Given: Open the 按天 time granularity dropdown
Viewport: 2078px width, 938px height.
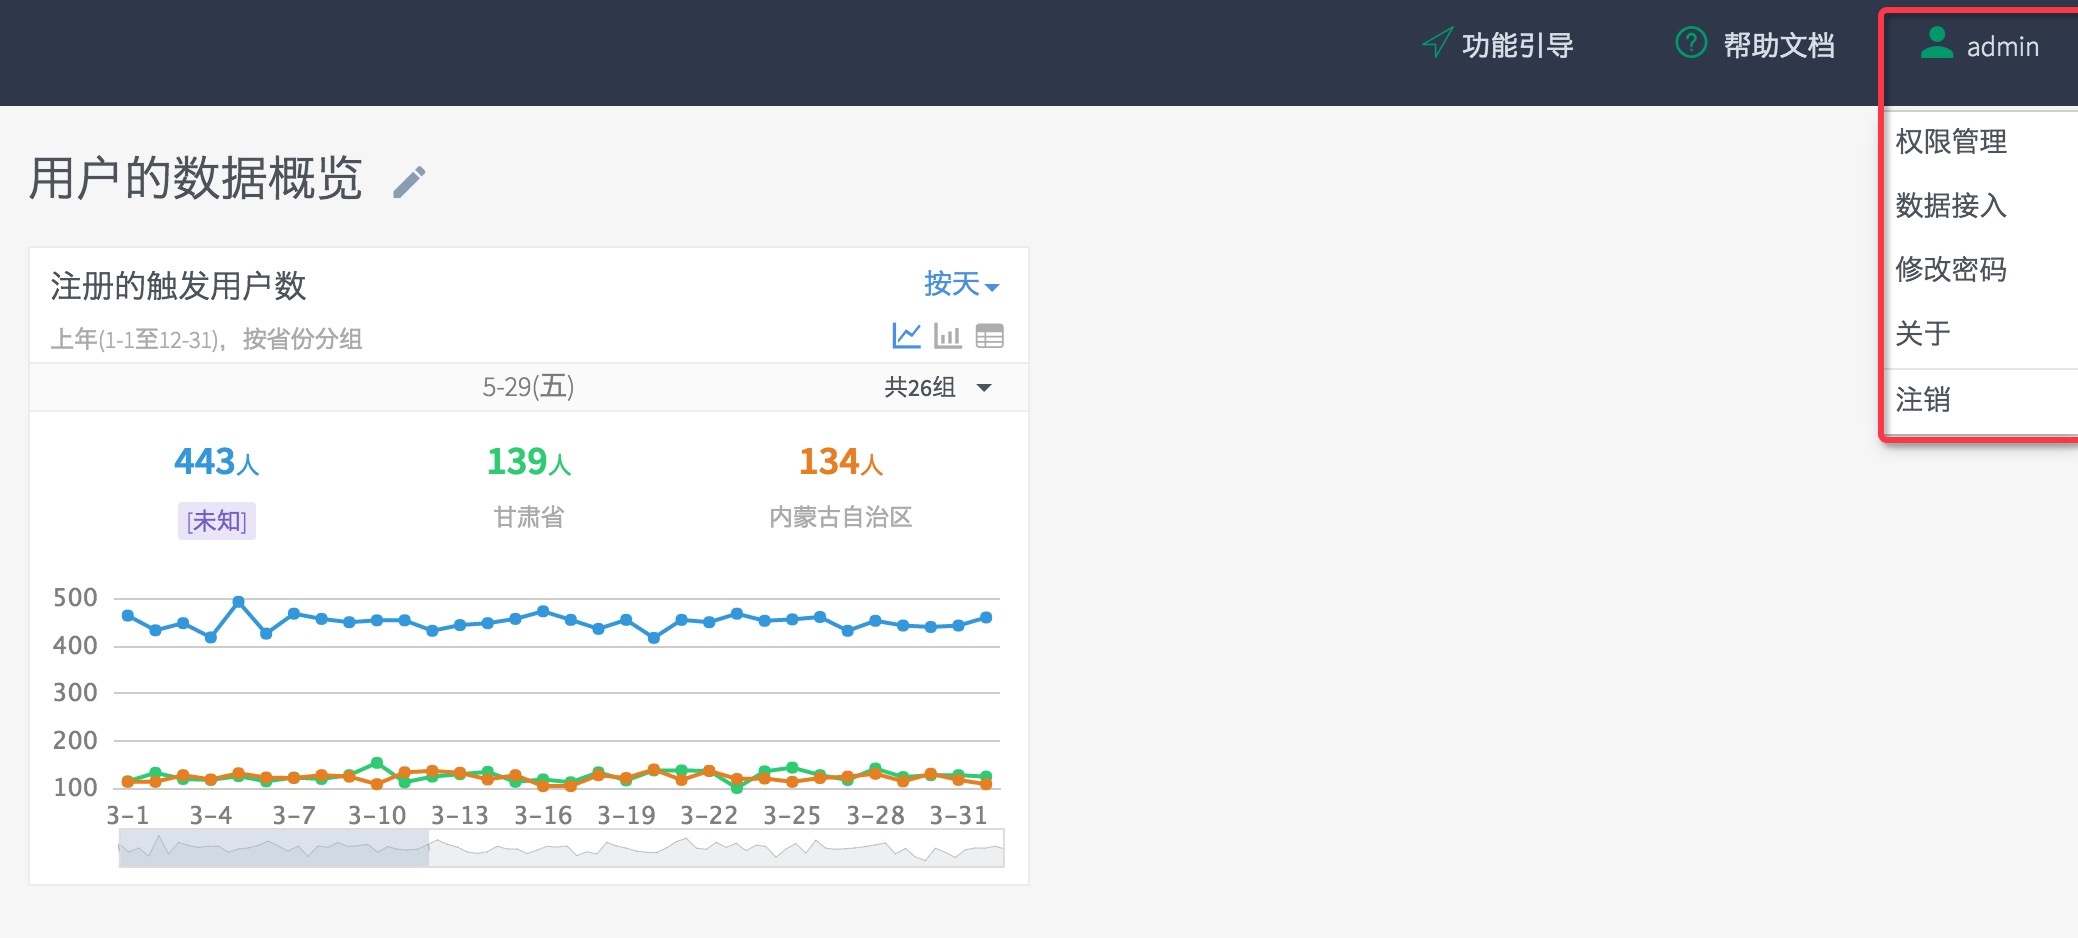Looking at the screenshot, I should 960,285.
